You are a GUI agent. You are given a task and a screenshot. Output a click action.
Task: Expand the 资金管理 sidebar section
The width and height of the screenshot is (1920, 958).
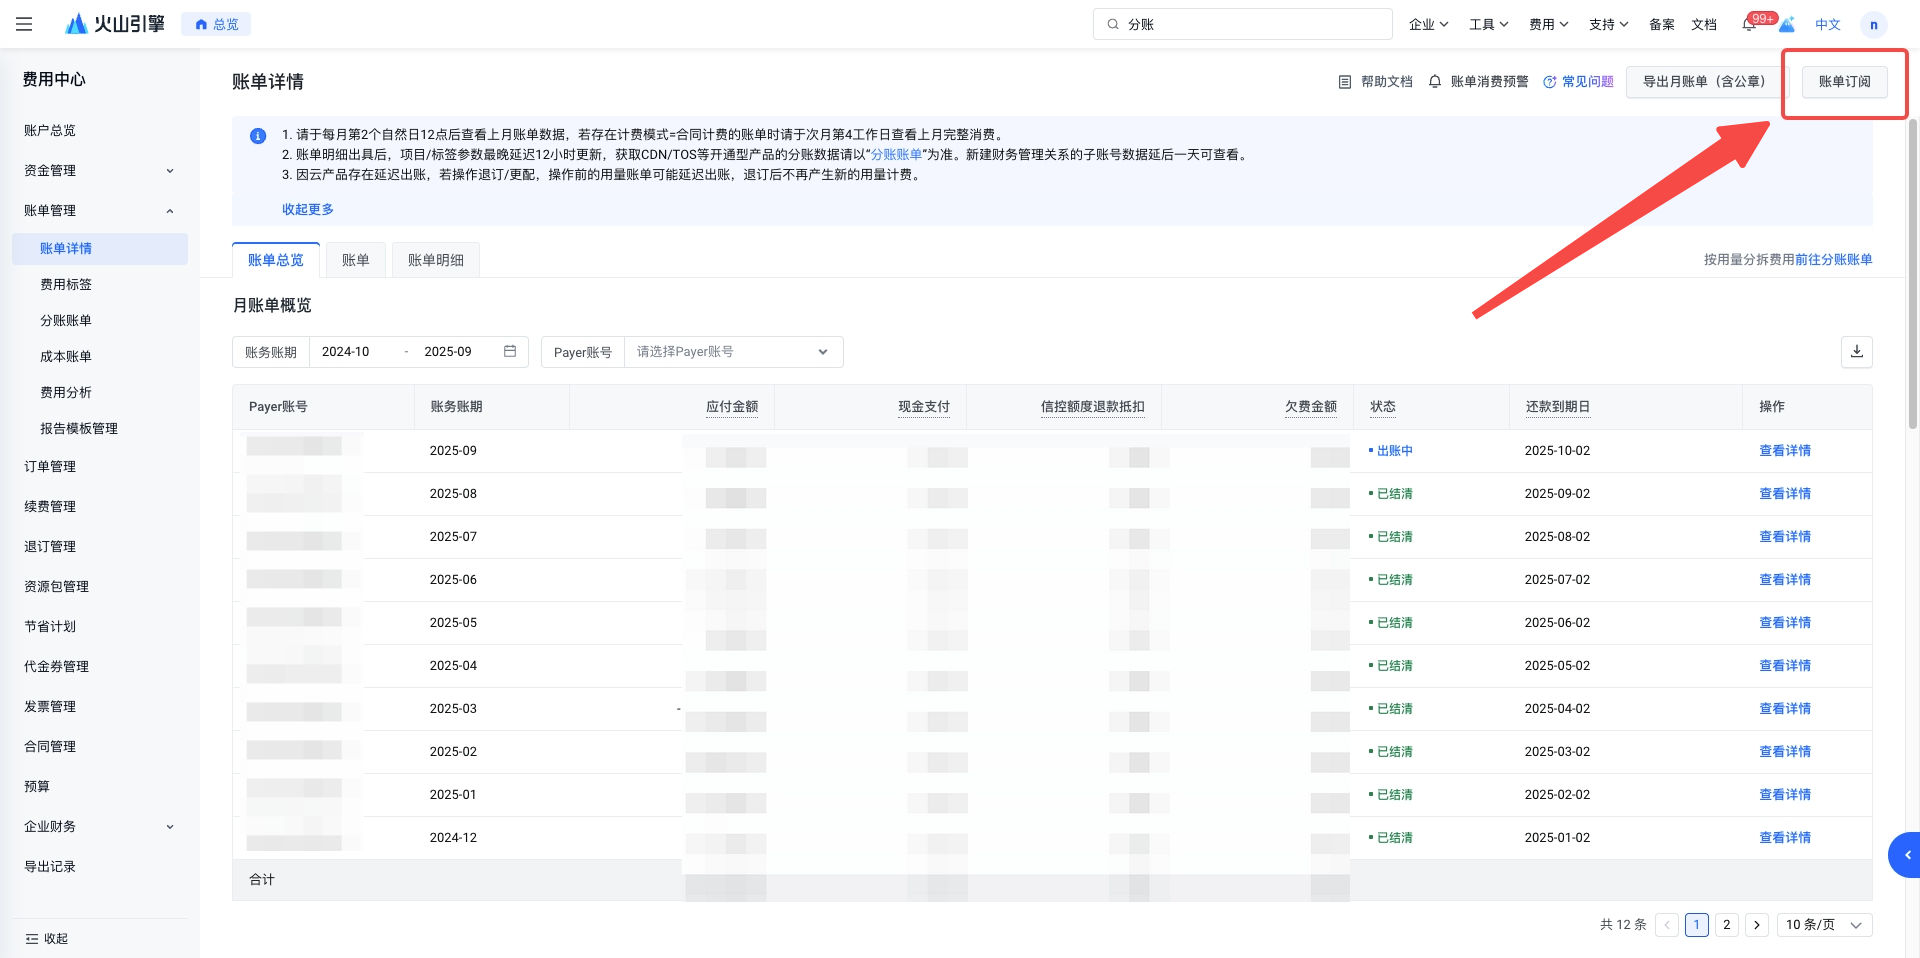99,171
